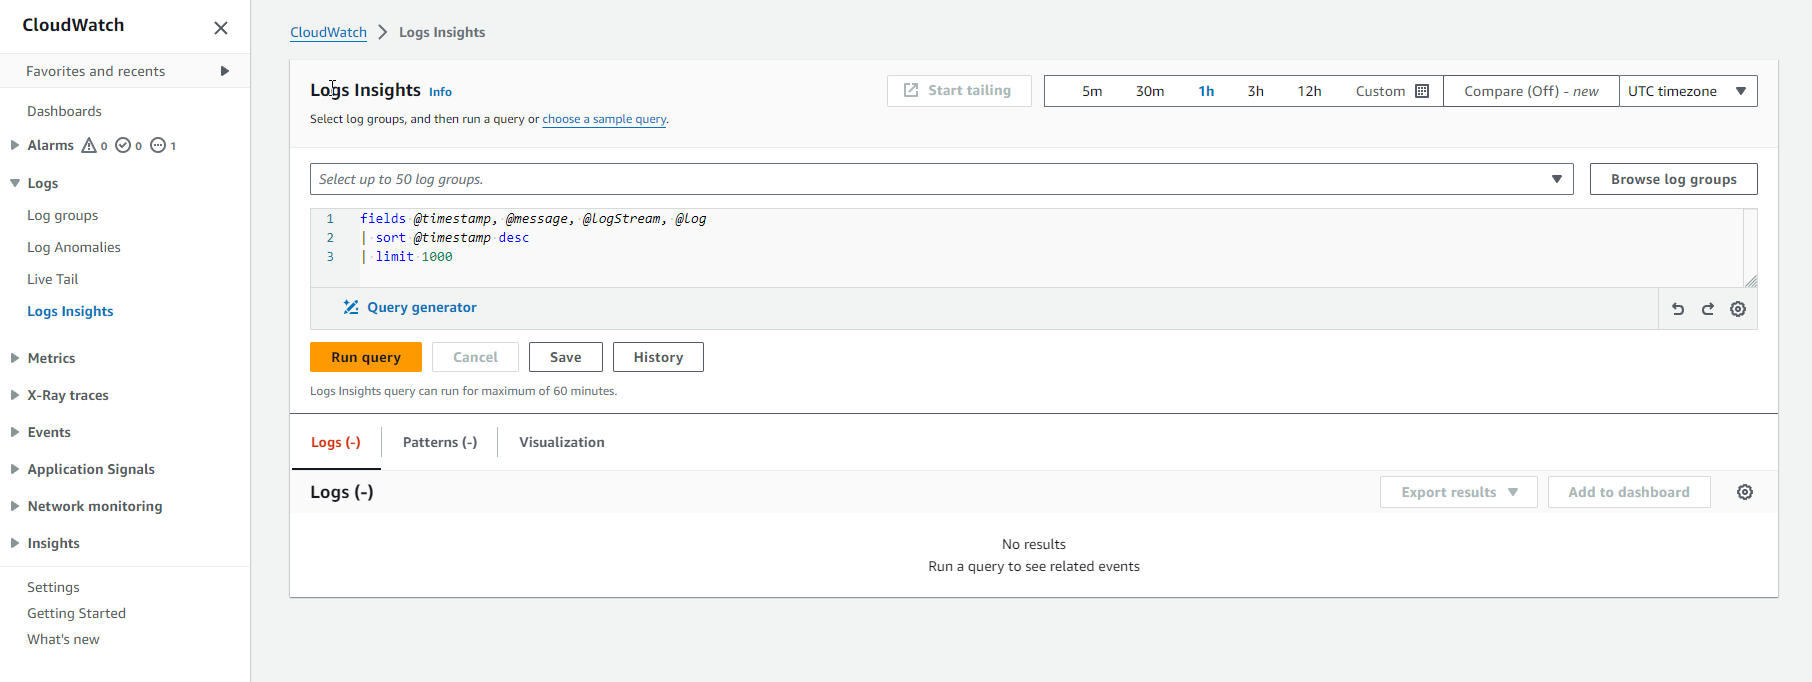The width and height of the screenshot is (1812, 682).
Task: Open results settings gear beside Add to dashboard
Action: tap(1745, 492)
